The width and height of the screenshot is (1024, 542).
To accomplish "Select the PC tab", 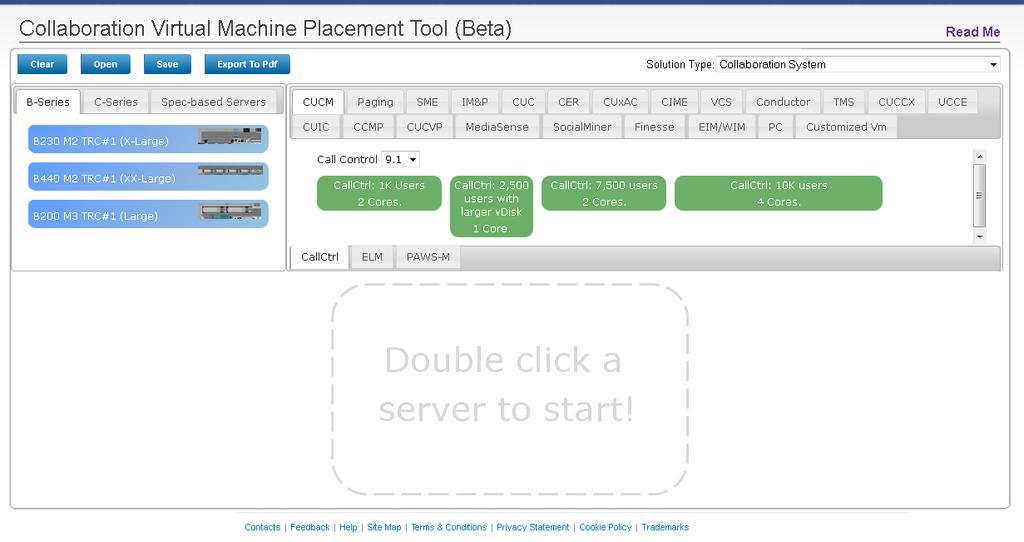I will [775, 127].
